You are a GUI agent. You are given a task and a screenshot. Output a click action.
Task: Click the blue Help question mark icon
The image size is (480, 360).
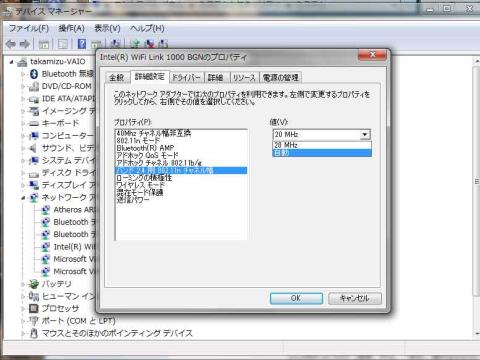click(82, 44)
